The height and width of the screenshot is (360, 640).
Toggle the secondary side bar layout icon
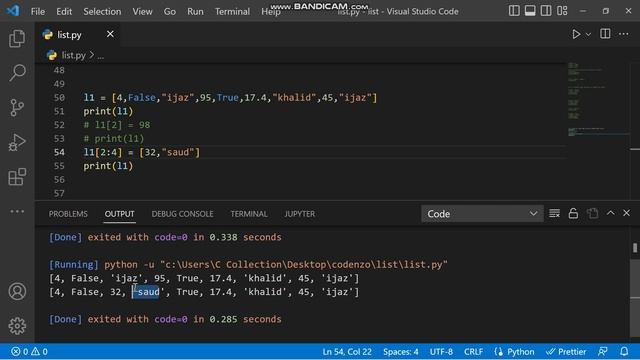point(546,11)
